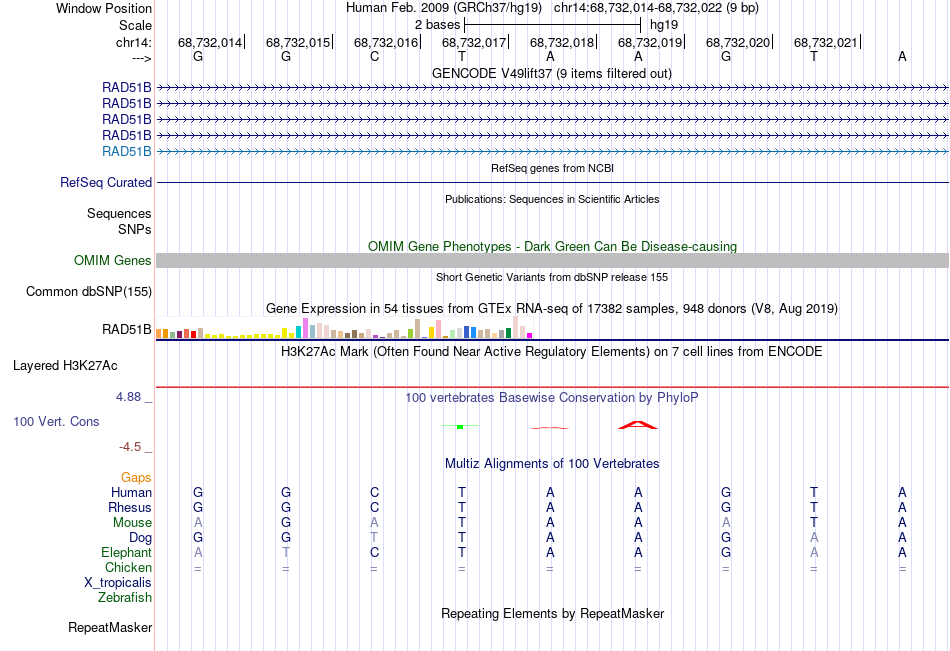Click the C base in the Rhesus row
The height and width of the screenshot is (651, 950).
(374, 508)
